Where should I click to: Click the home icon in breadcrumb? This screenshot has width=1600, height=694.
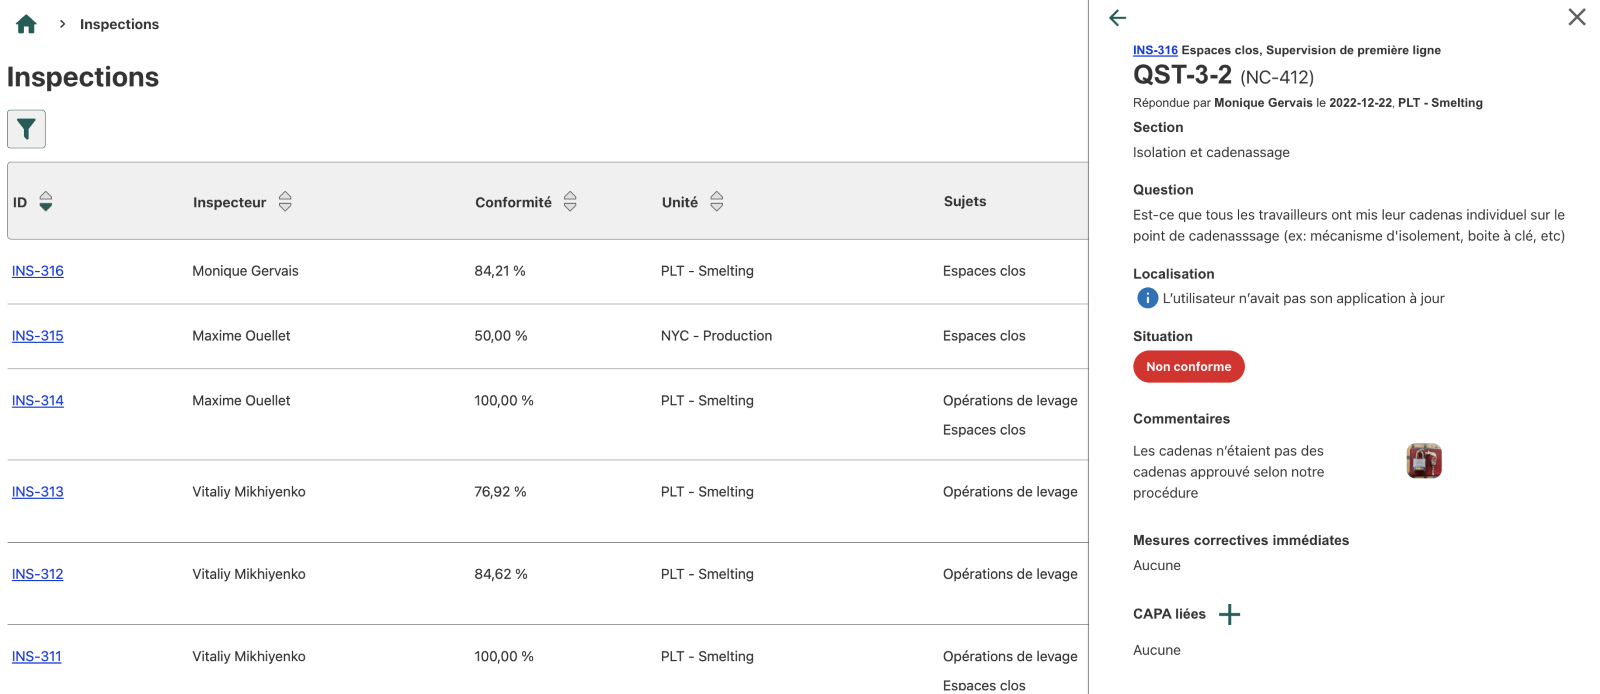[26, 24]
